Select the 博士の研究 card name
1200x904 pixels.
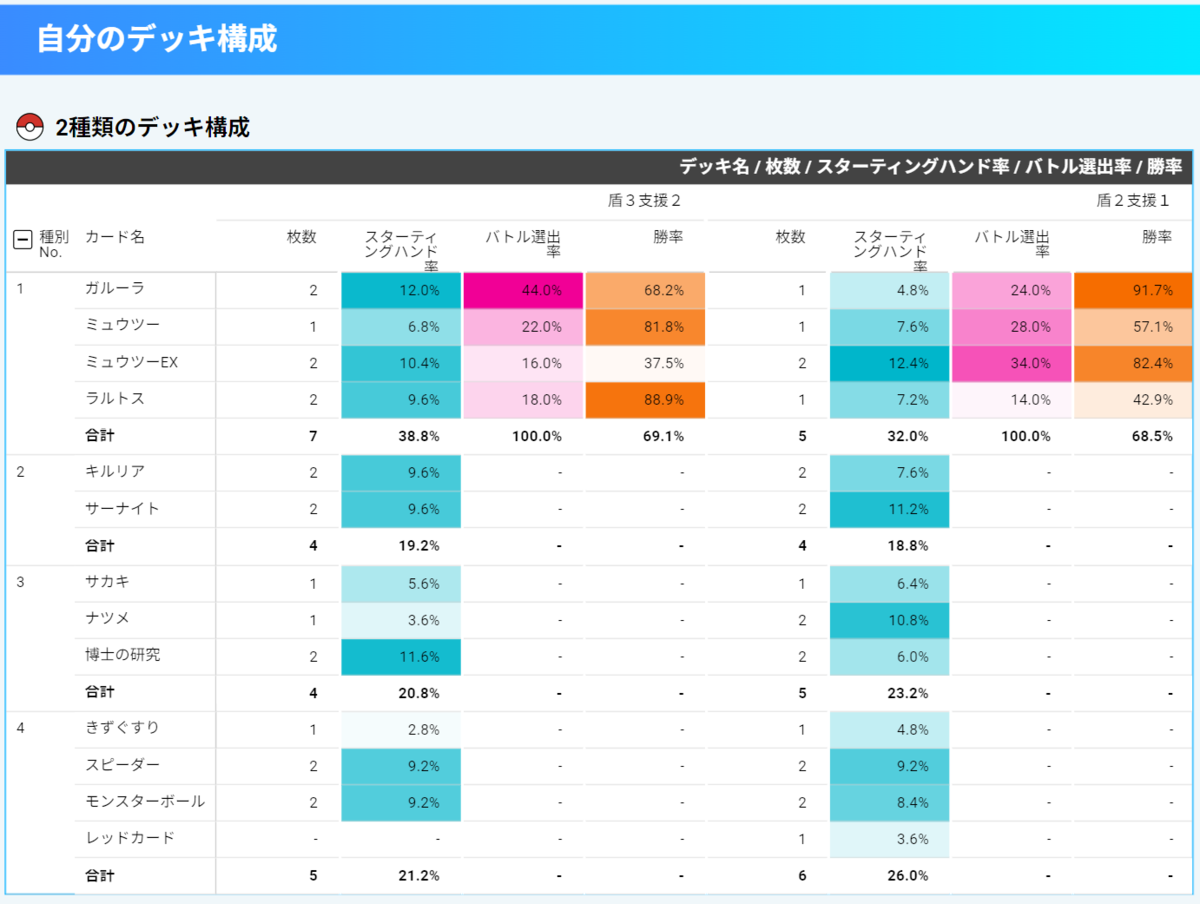point(122,655)
